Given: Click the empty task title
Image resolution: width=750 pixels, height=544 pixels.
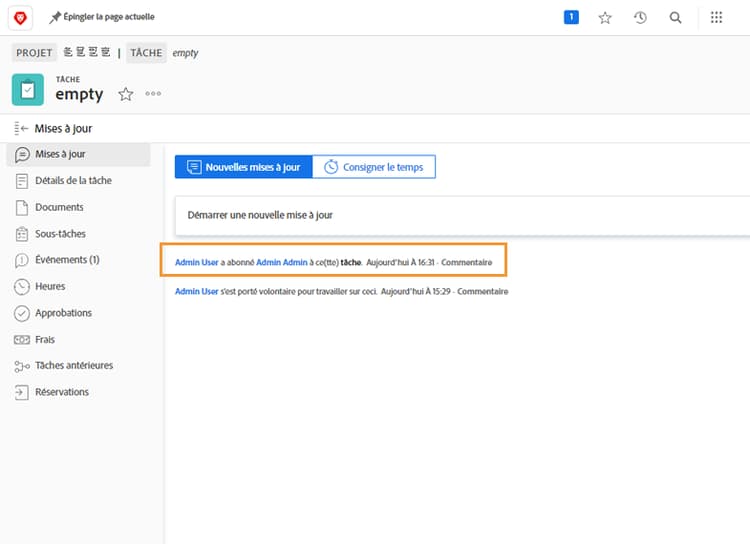Looking at the screenshot, I should pyautogui.click(x=79, y=94).
